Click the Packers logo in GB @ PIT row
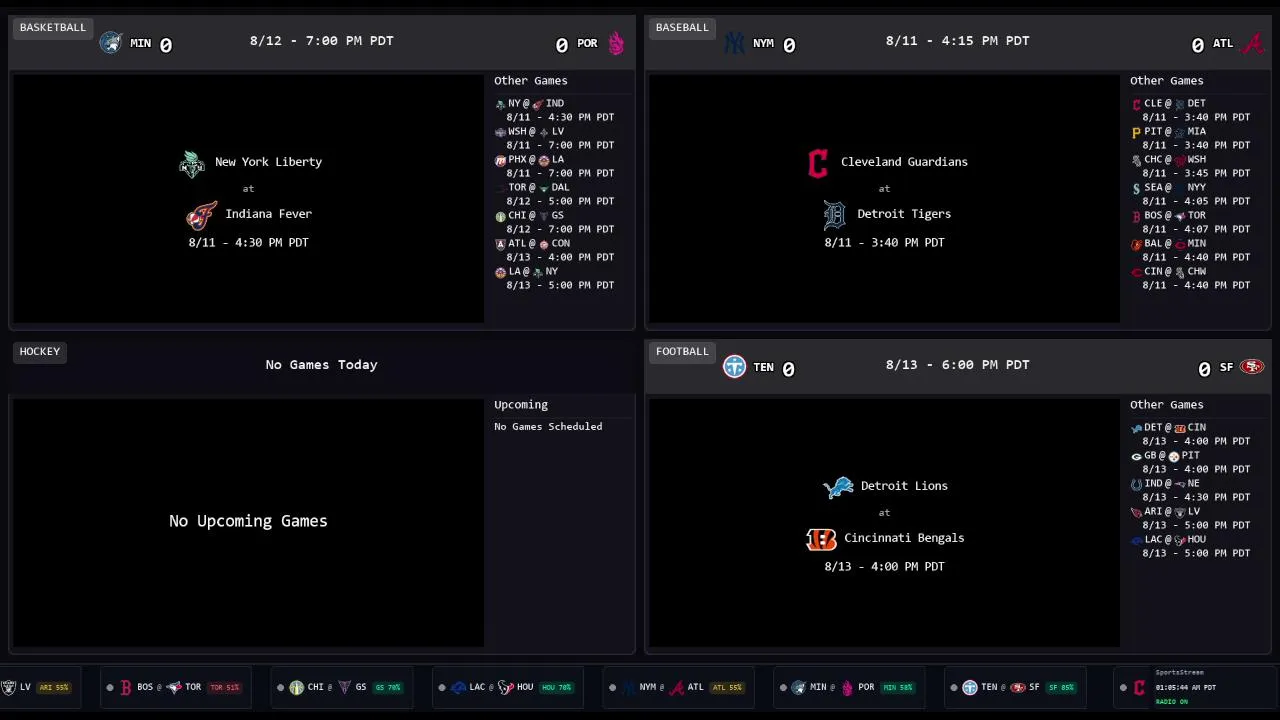The height and width of the screenshot is (720, 1280). (x=1136, y=456)
